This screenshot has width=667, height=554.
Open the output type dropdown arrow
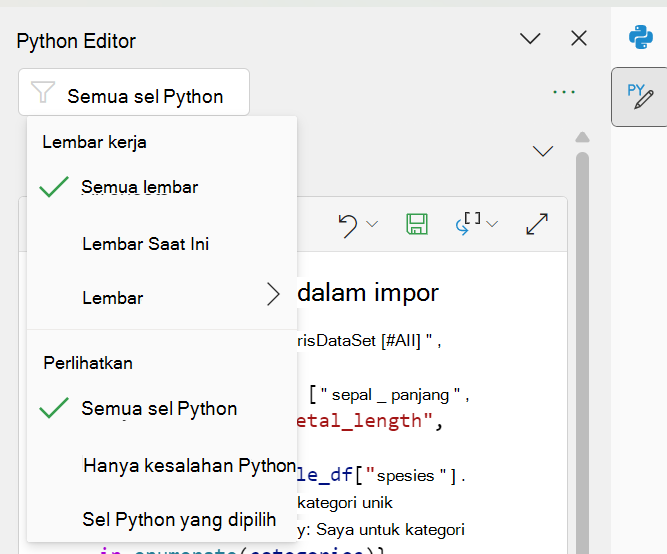pos(492,224)
